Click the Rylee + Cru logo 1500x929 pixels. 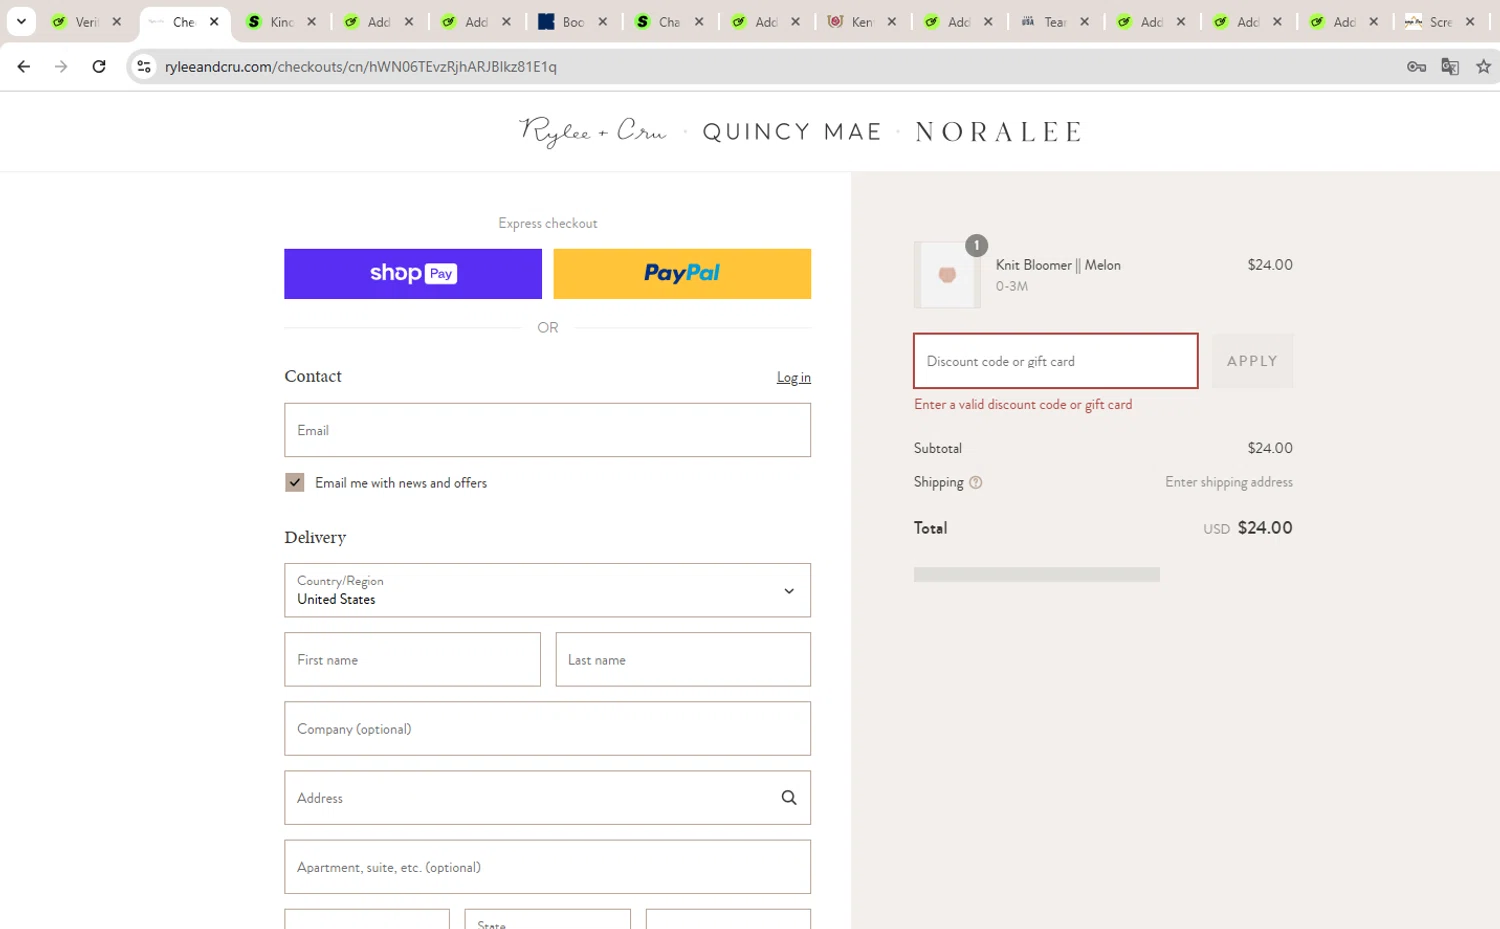(593, 131)
